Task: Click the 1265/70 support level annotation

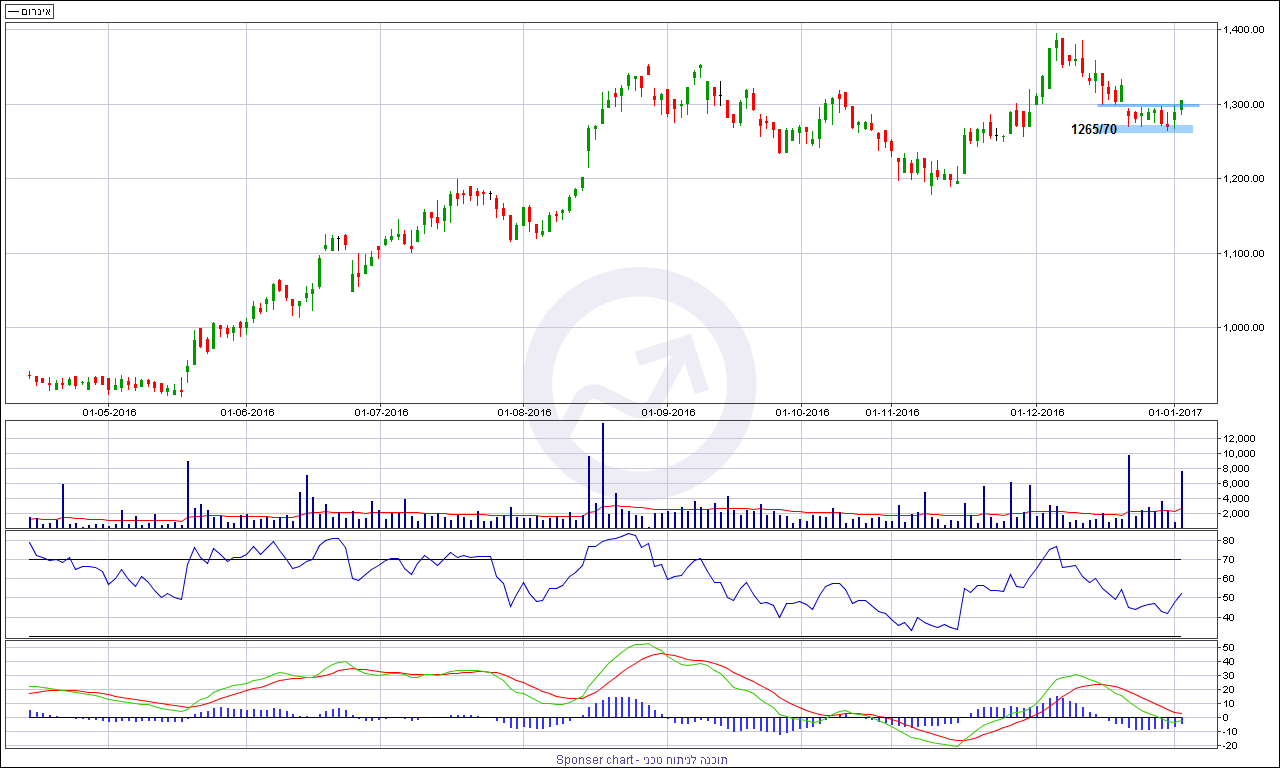Action: [1093, 129]
